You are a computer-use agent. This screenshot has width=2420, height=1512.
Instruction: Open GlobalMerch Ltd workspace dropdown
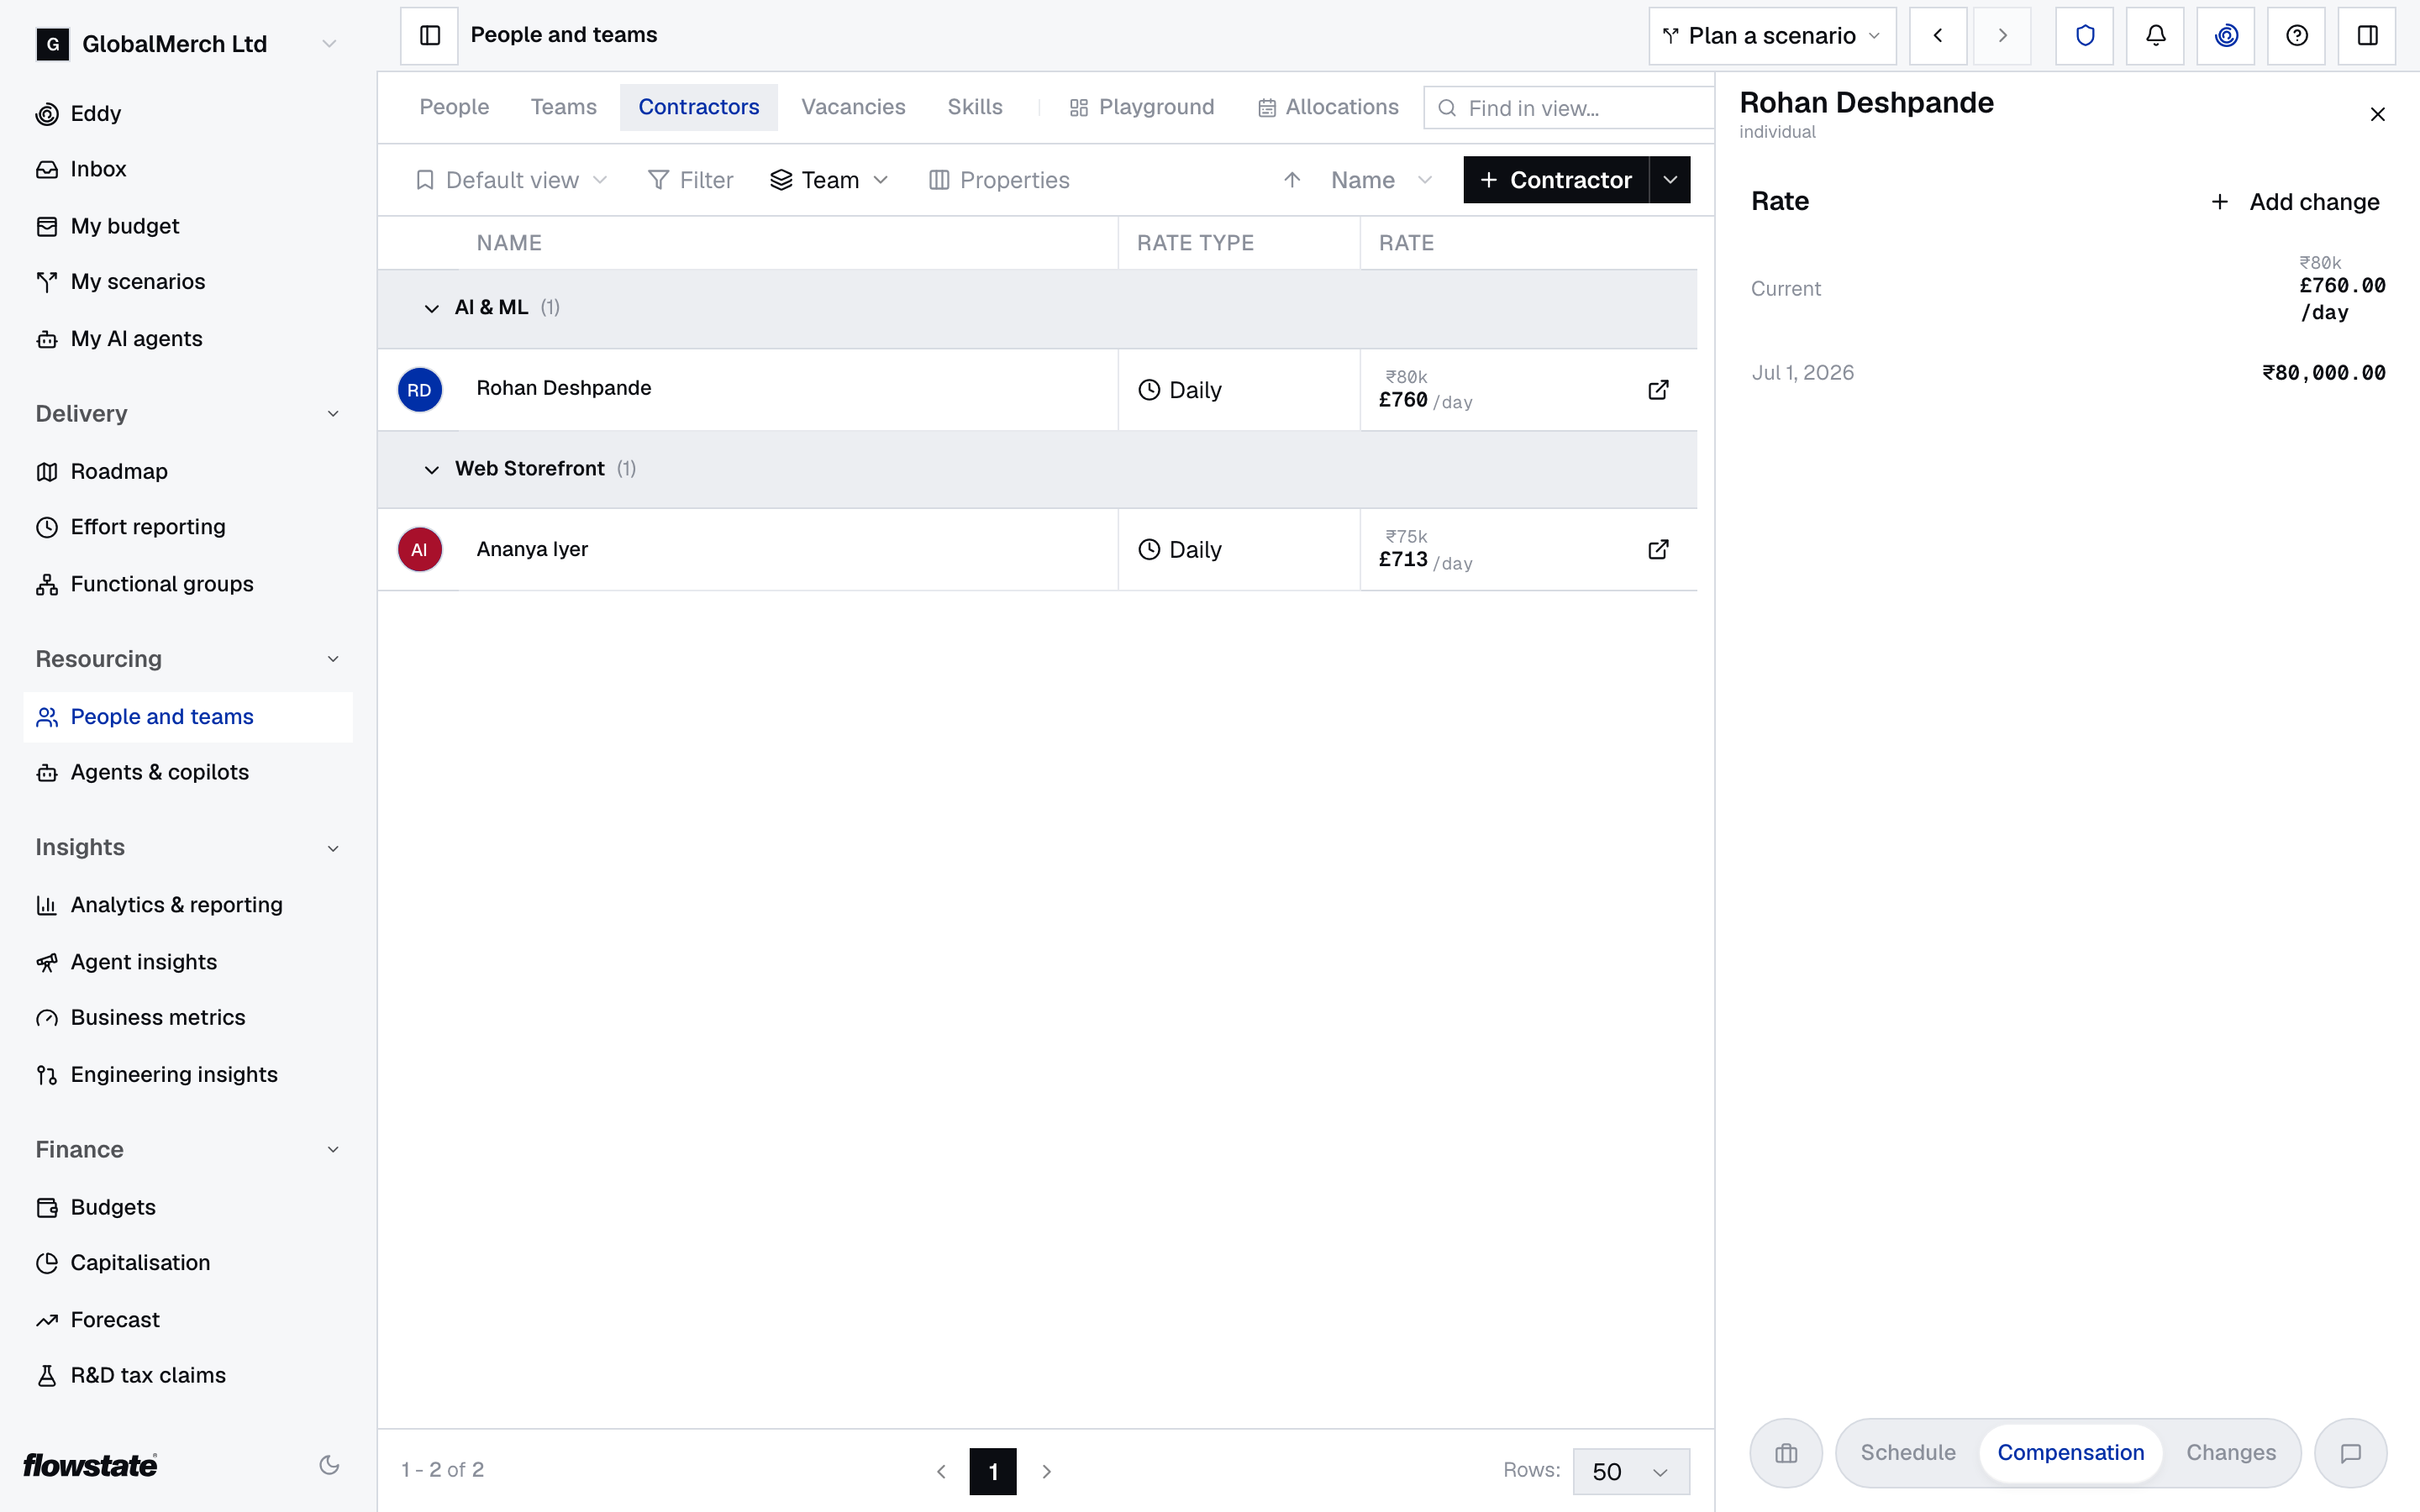[x=187, y=44]
